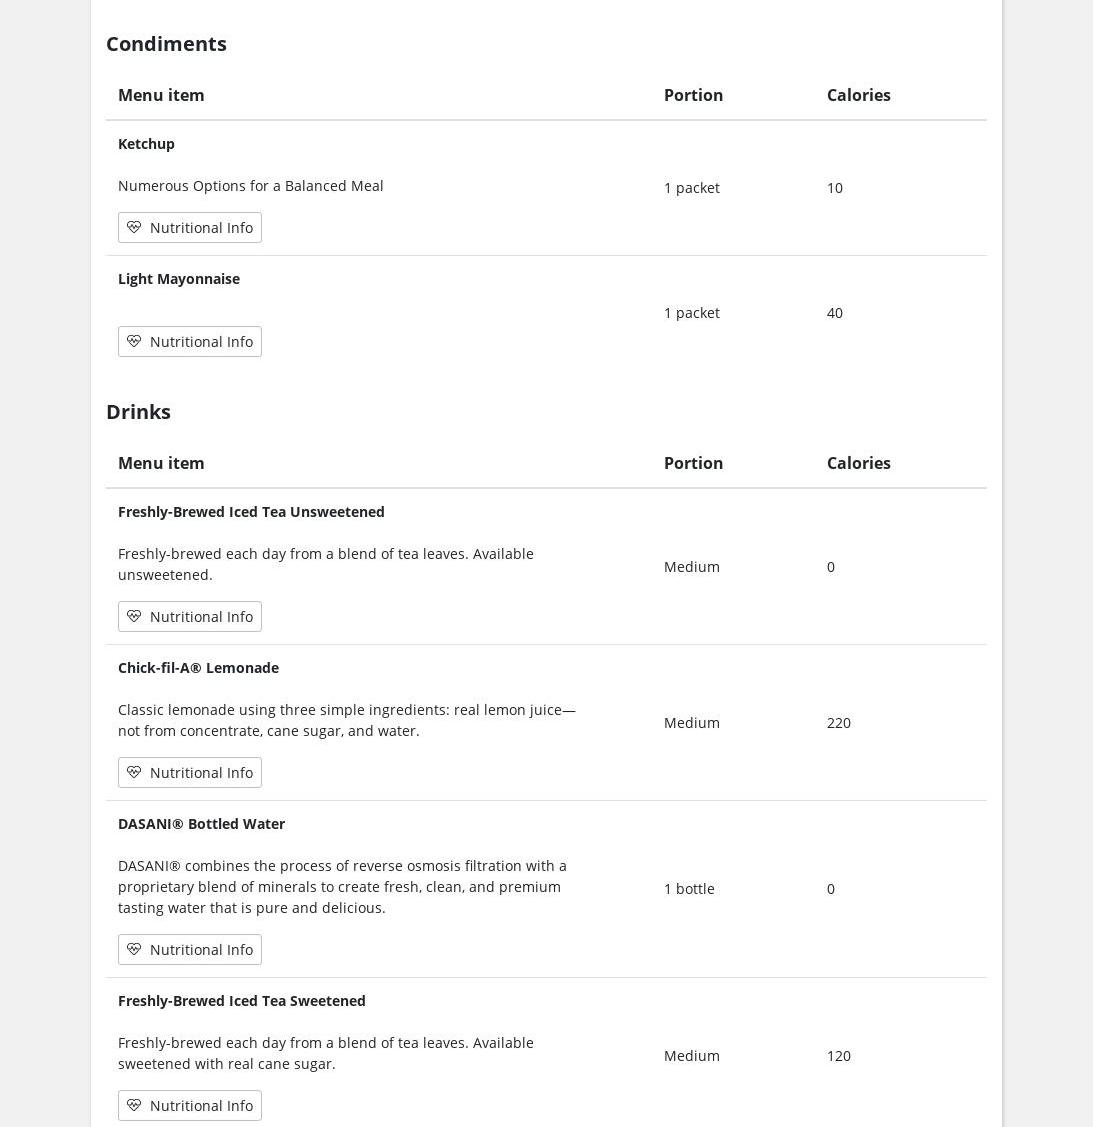Click the Freshly-Brewed Iced Tea Sweetened title
This screenshot has width=1093, height=1127.
pyautogui.click(x=241, y=1000)
